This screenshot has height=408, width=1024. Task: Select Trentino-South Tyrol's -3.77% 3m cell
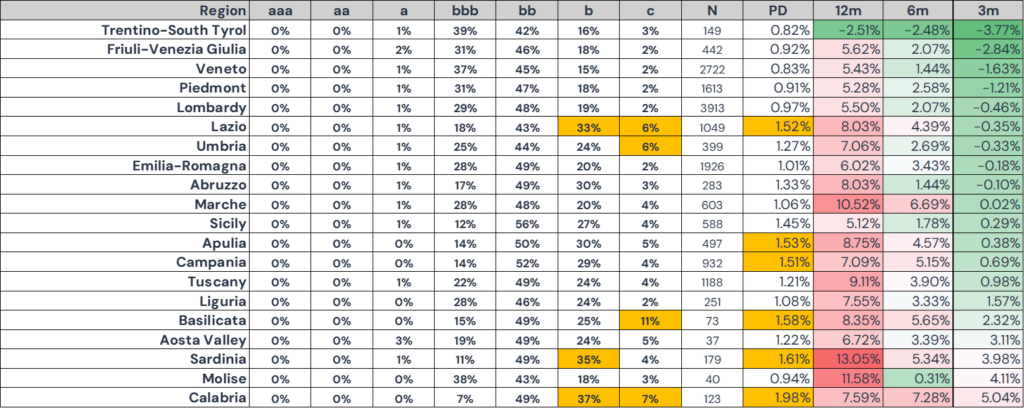pyautogui.click(x=989, y=30)
